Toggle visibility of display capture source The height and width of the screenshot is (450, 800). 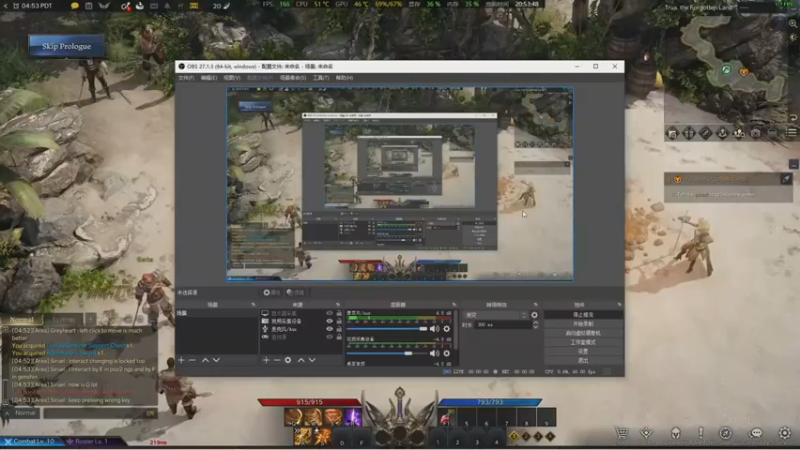tap(330, 313)
